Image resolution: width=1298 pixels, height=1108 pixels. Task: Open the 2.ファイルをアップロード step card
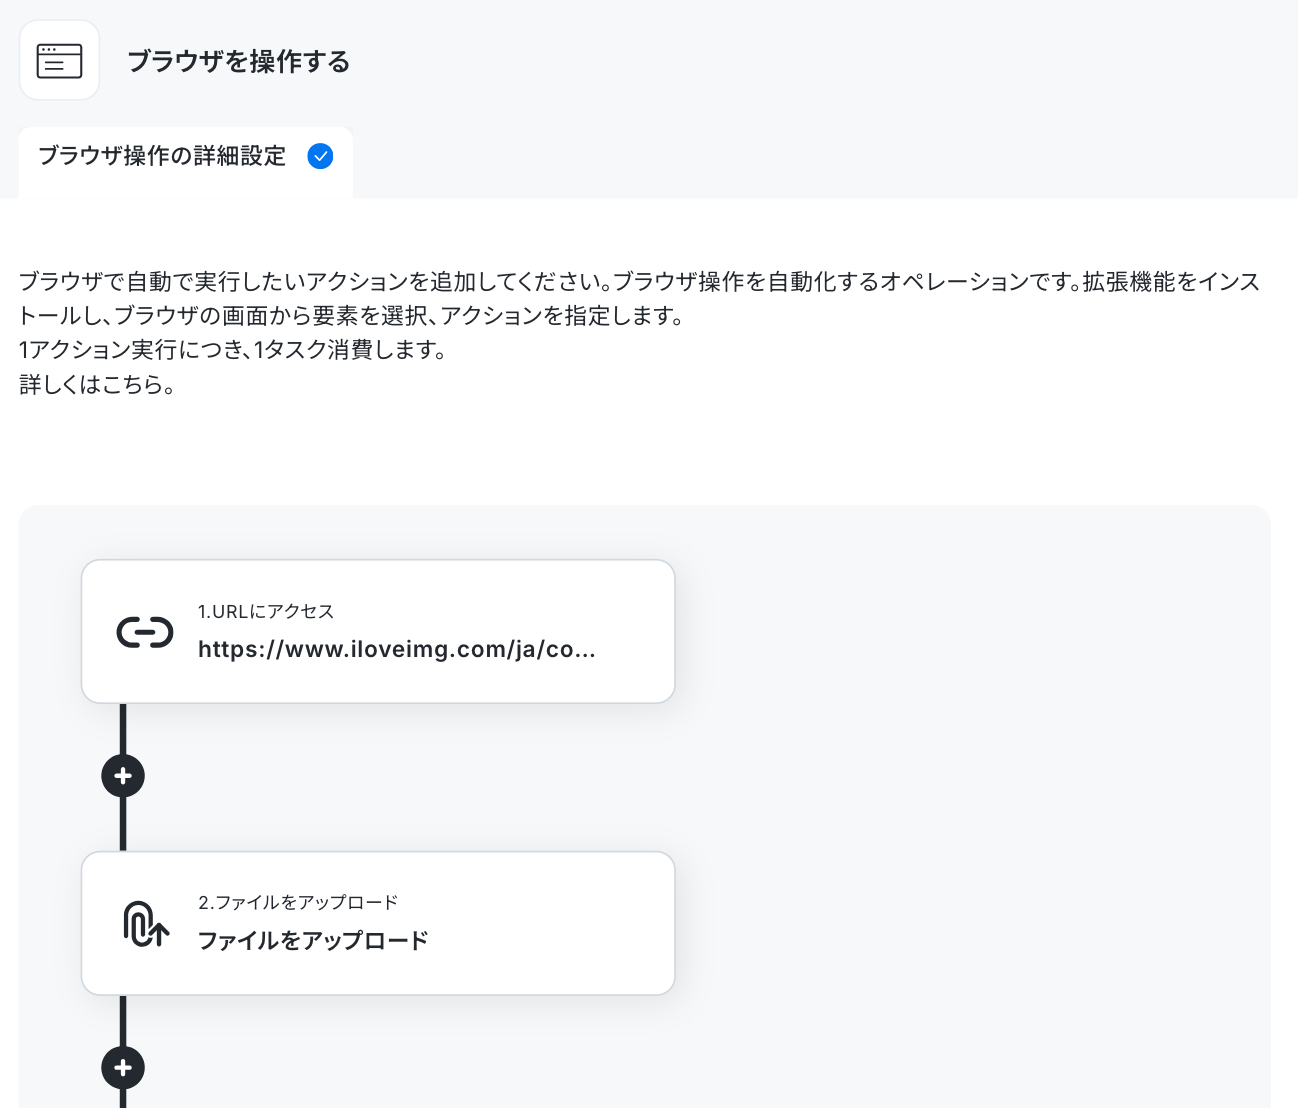click(378, 923)
